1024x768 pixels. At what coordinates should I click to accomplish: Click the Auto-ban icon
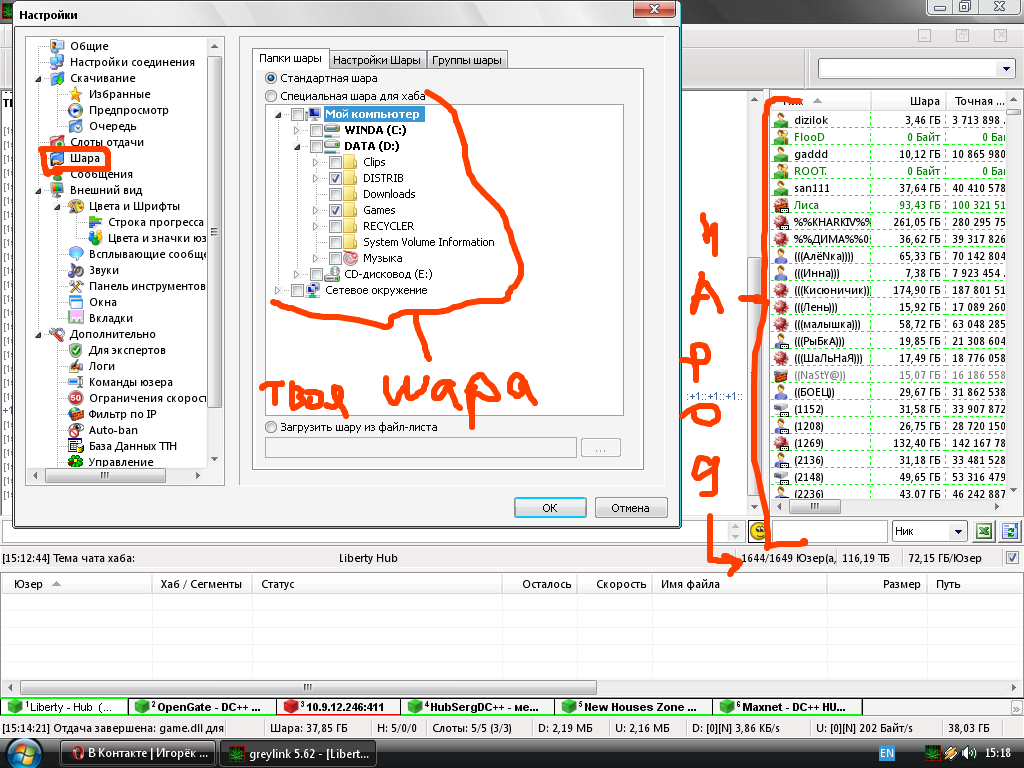(x=76, y=430)
